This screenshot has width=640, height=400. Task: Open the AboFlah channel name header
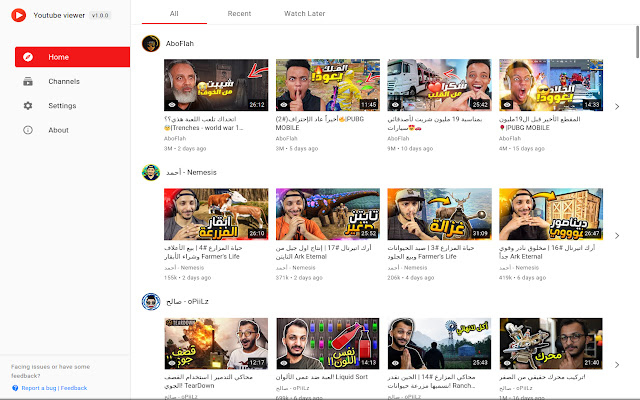click(x=180, y=43)
